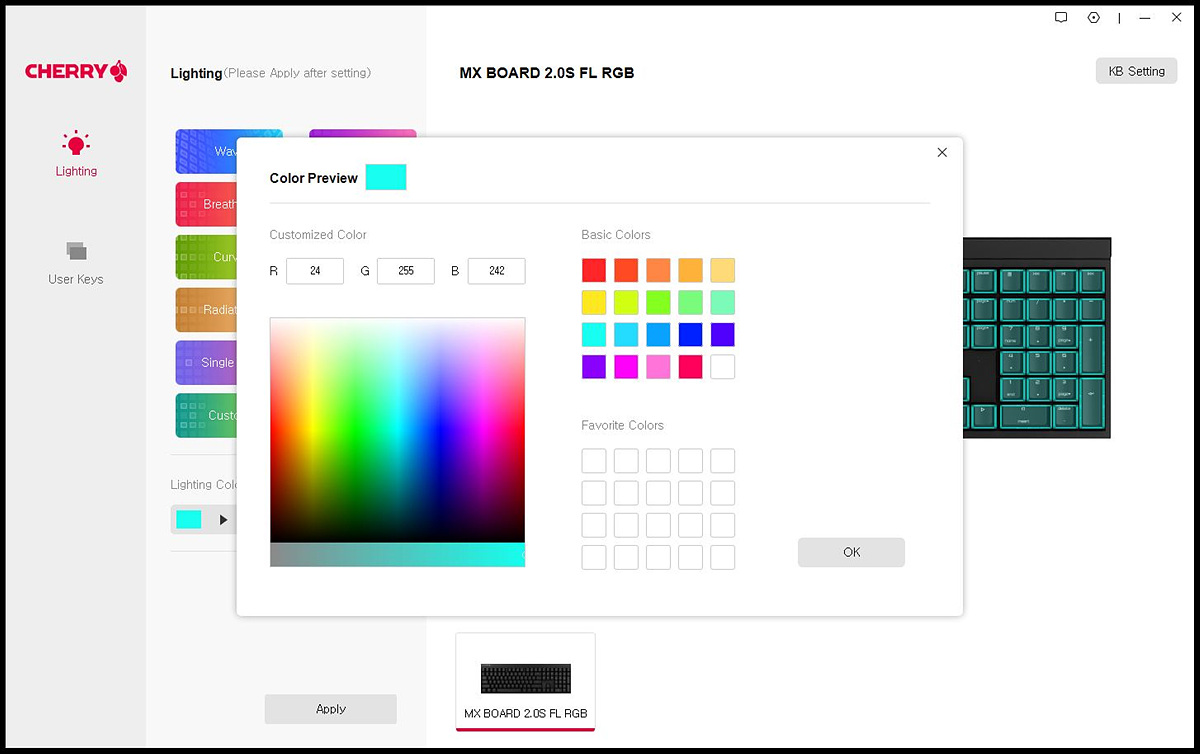Choose the yellow basic color
1200x754 pixels.
(594, 302)
